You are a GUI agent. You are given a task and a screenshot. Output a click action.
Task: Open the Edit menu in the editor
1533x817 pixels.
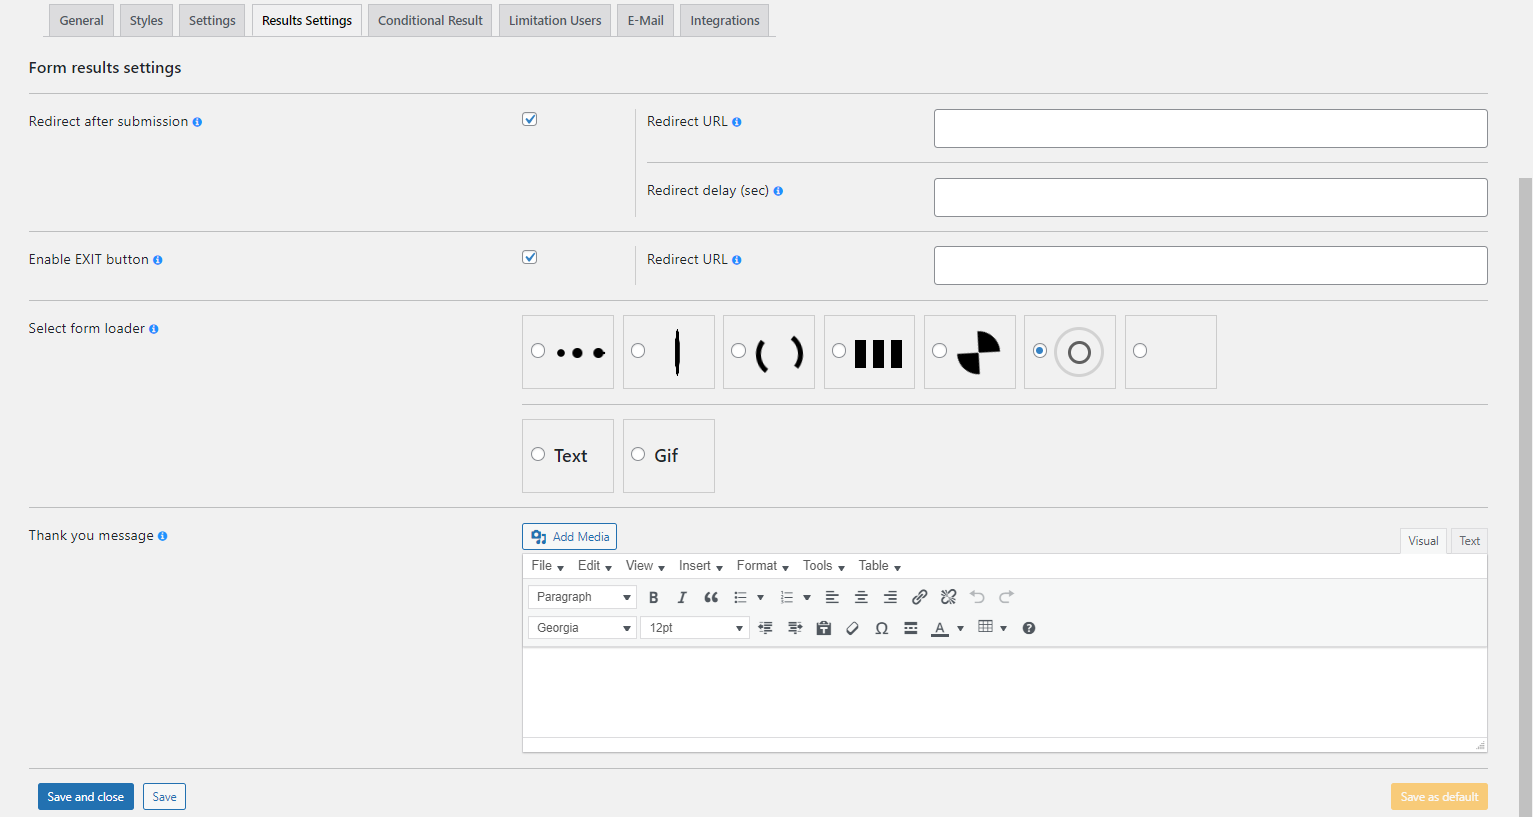[595, 566]
